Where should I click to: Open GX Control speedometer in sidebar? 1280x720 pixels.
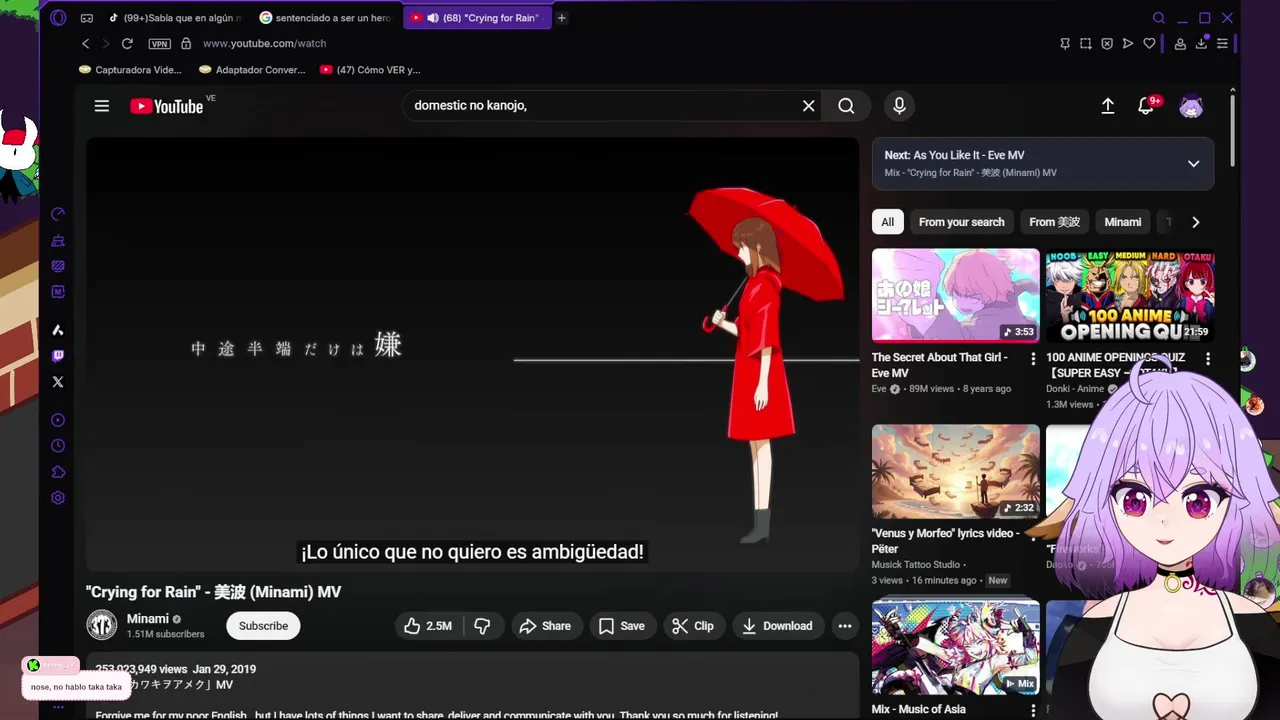tap(58, 214)
